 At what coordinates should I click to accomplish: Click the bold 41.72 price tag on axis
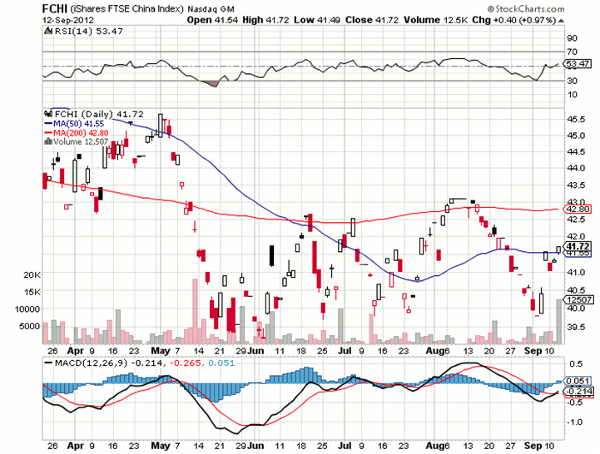coord(579,246)
